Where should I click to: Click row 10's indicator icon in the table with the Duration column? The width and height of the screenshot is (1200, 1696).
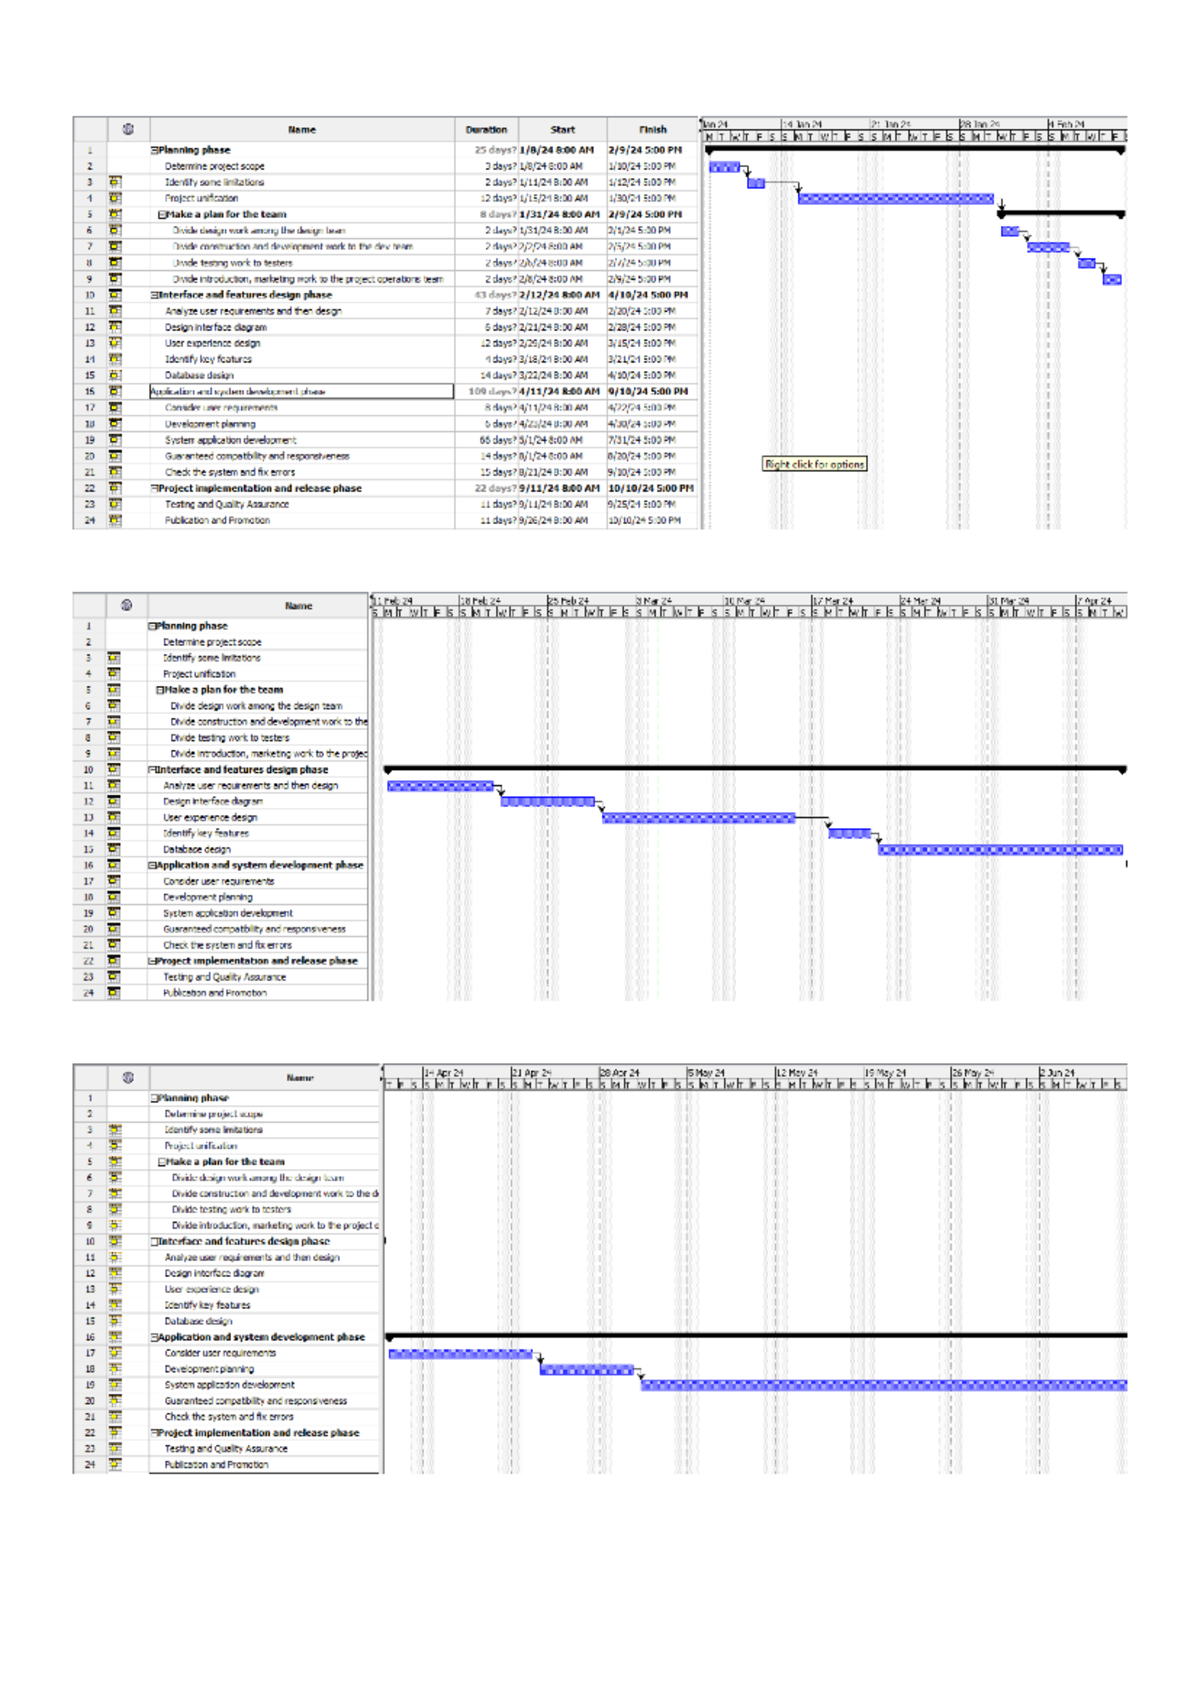click(x=114, y=295)
